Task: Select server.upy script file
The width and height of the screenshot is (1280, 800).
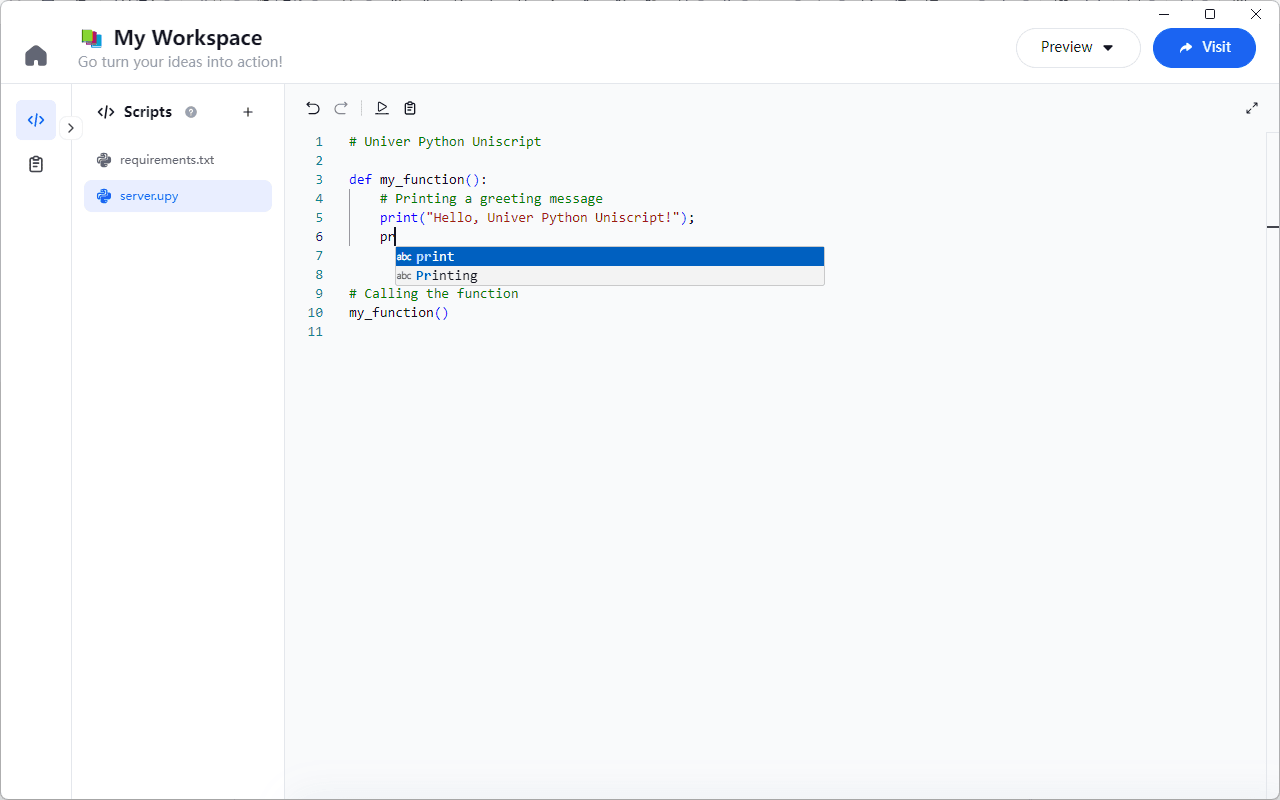Action: tap(178, 196)
